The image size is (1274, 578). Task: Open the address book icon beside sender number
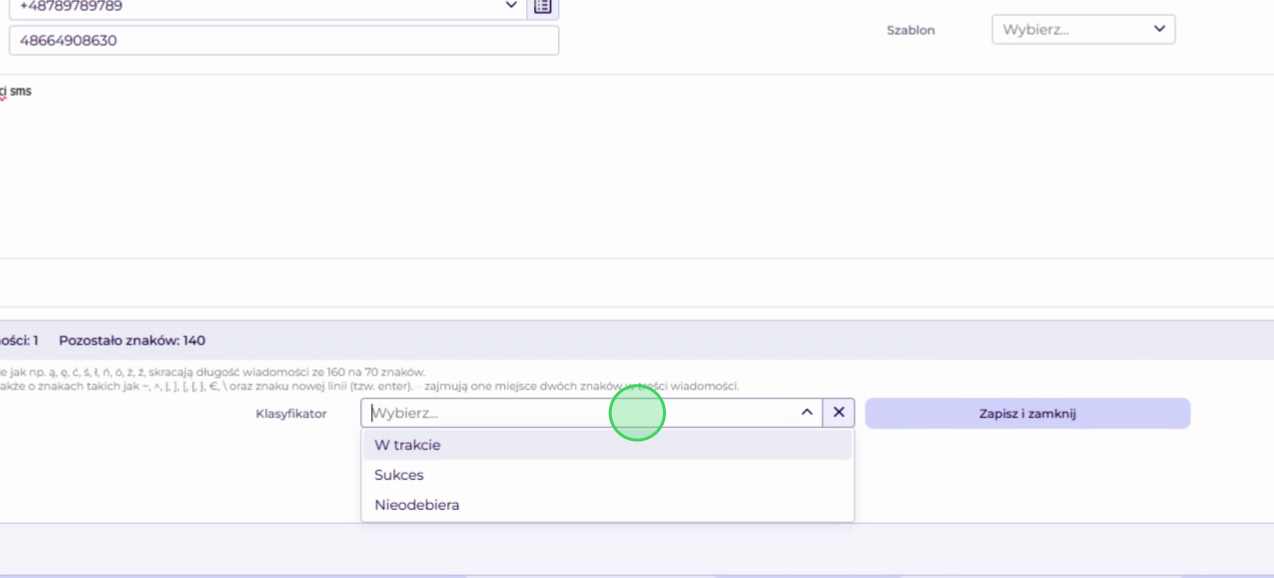543,7
